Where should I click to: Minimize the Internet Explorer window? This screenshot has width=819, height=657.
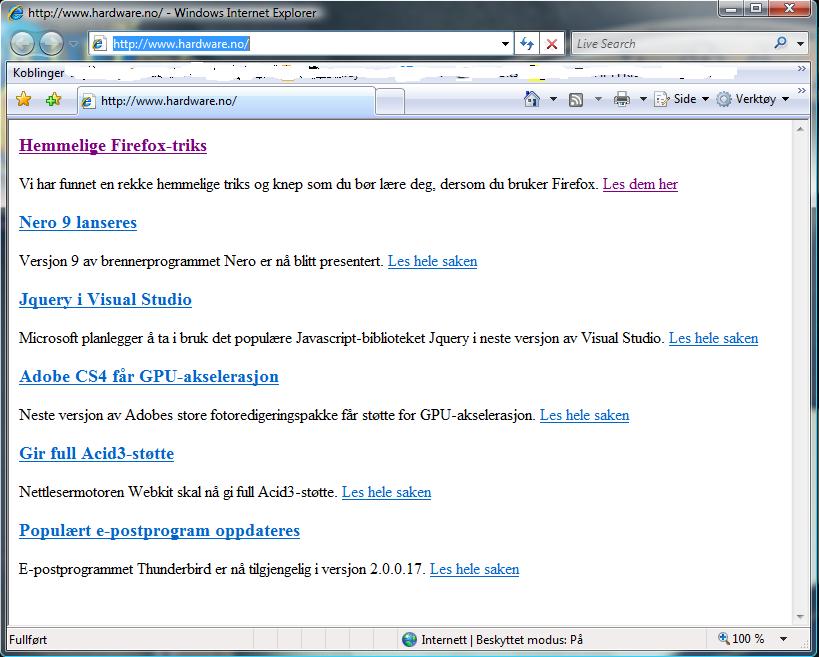pos(732,9)
